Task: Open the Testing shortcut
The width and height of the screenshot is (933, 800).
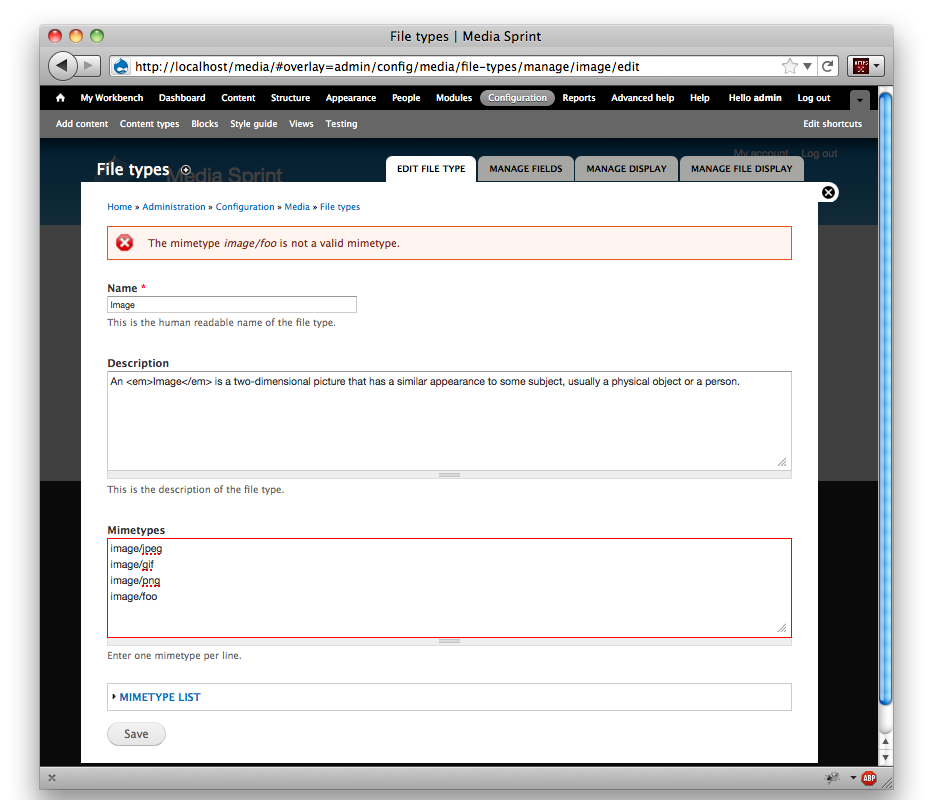Action: click(341, 124)
